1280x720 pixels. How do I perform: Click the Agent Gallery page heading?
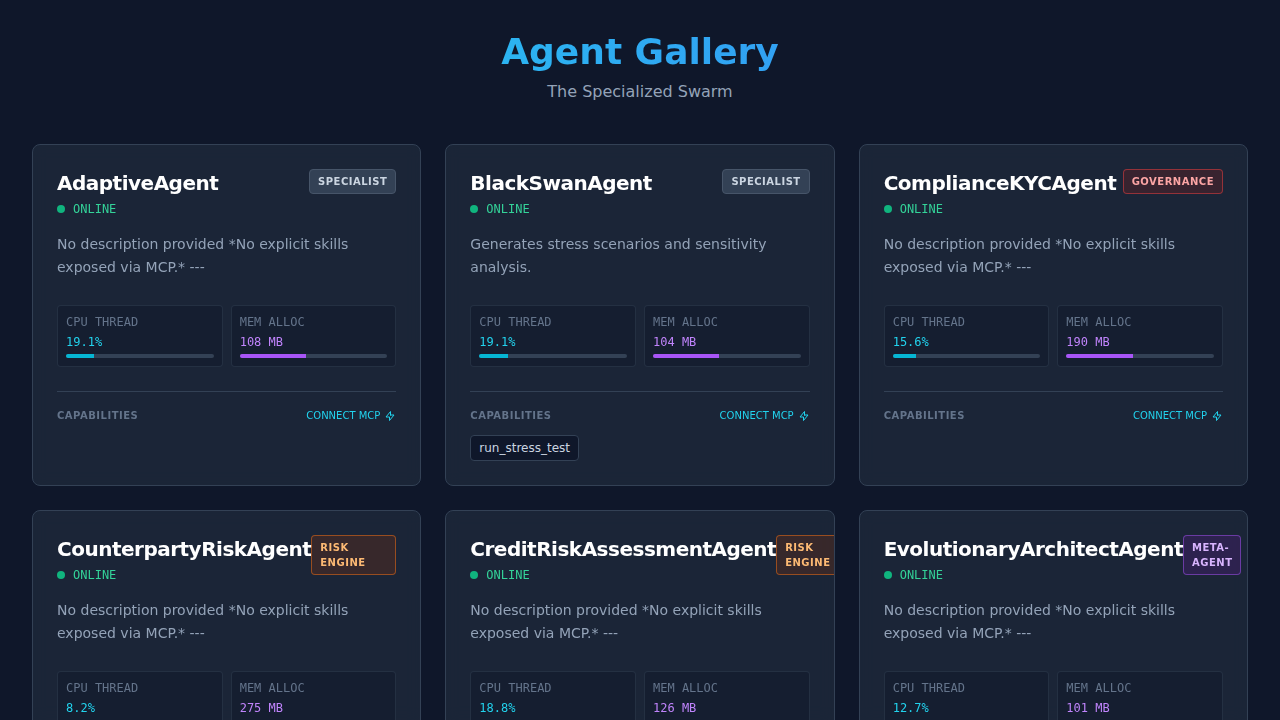pyautogui.click(x=640, y=52)
